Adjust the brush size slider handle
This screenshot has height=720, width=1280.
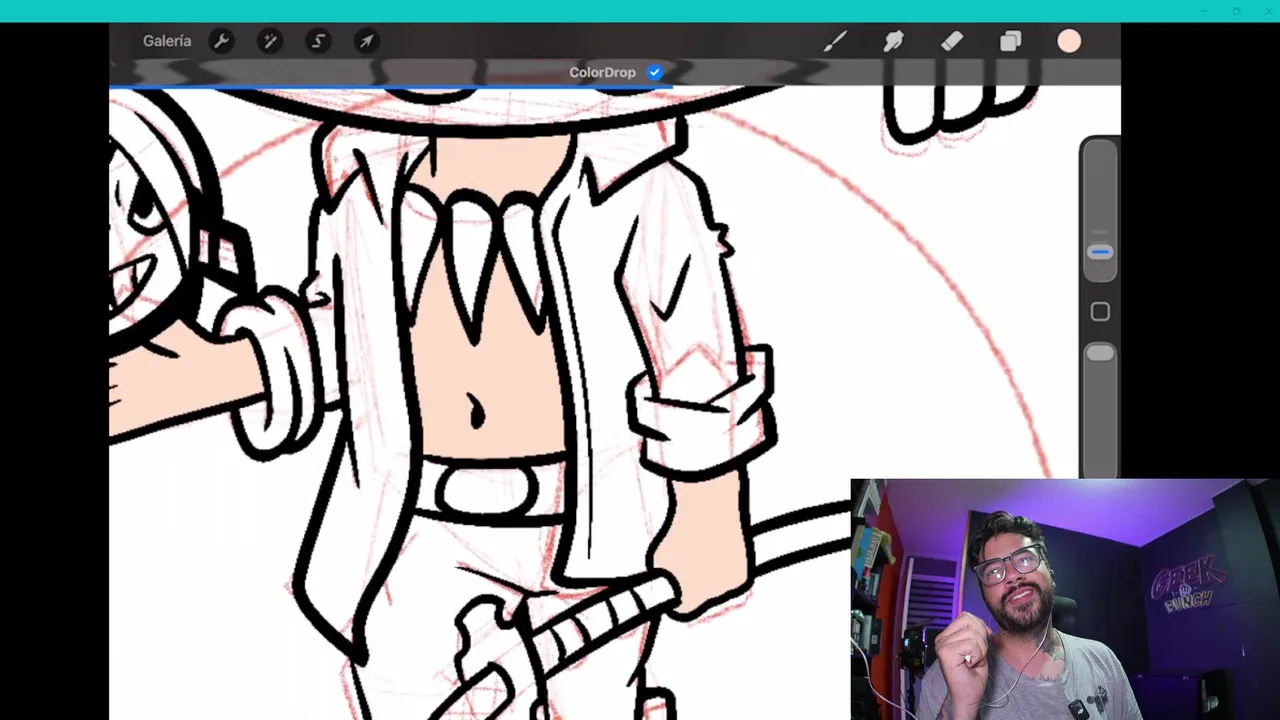tap(1100, 252)
